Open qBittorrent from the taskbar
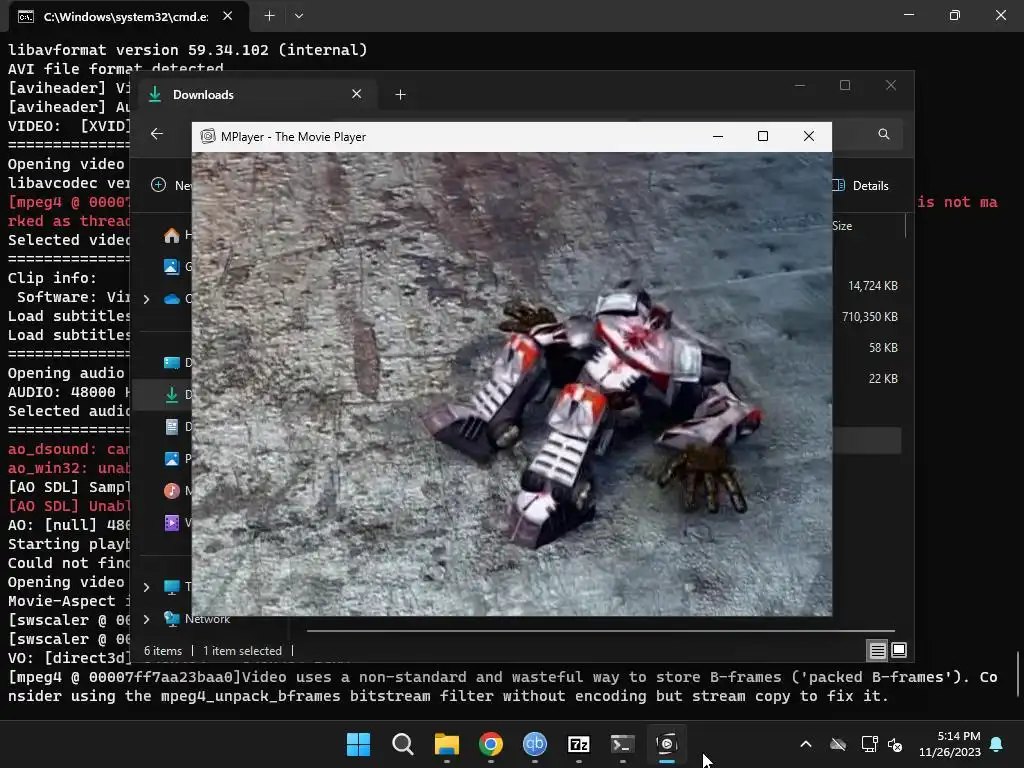This screenshot has width=1024, height=768. (535, 744)
